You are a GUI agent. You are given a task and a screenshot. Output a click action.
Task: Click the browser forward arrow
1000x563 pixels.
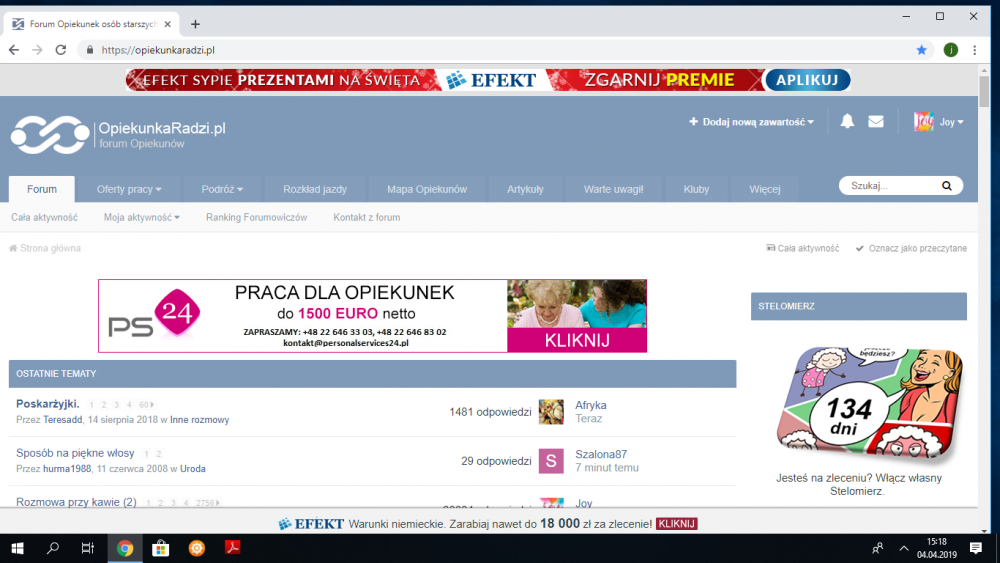pos(37,50)
